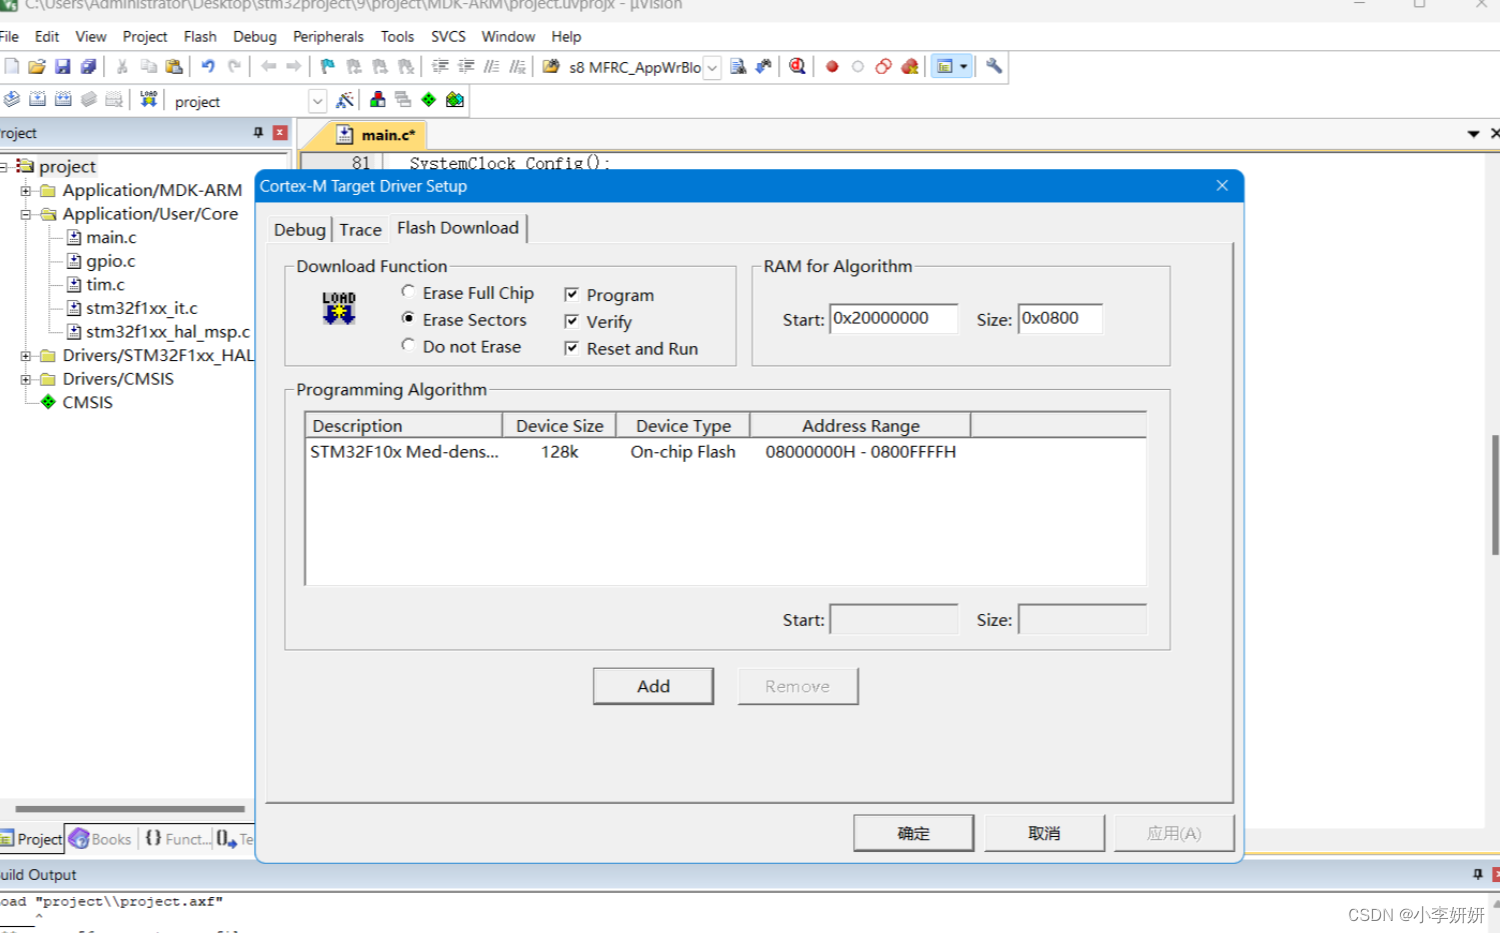Screen dimensions: 1500x933
Task: Open Options for Target with the wand icon
Action: (x=345, y=99)
